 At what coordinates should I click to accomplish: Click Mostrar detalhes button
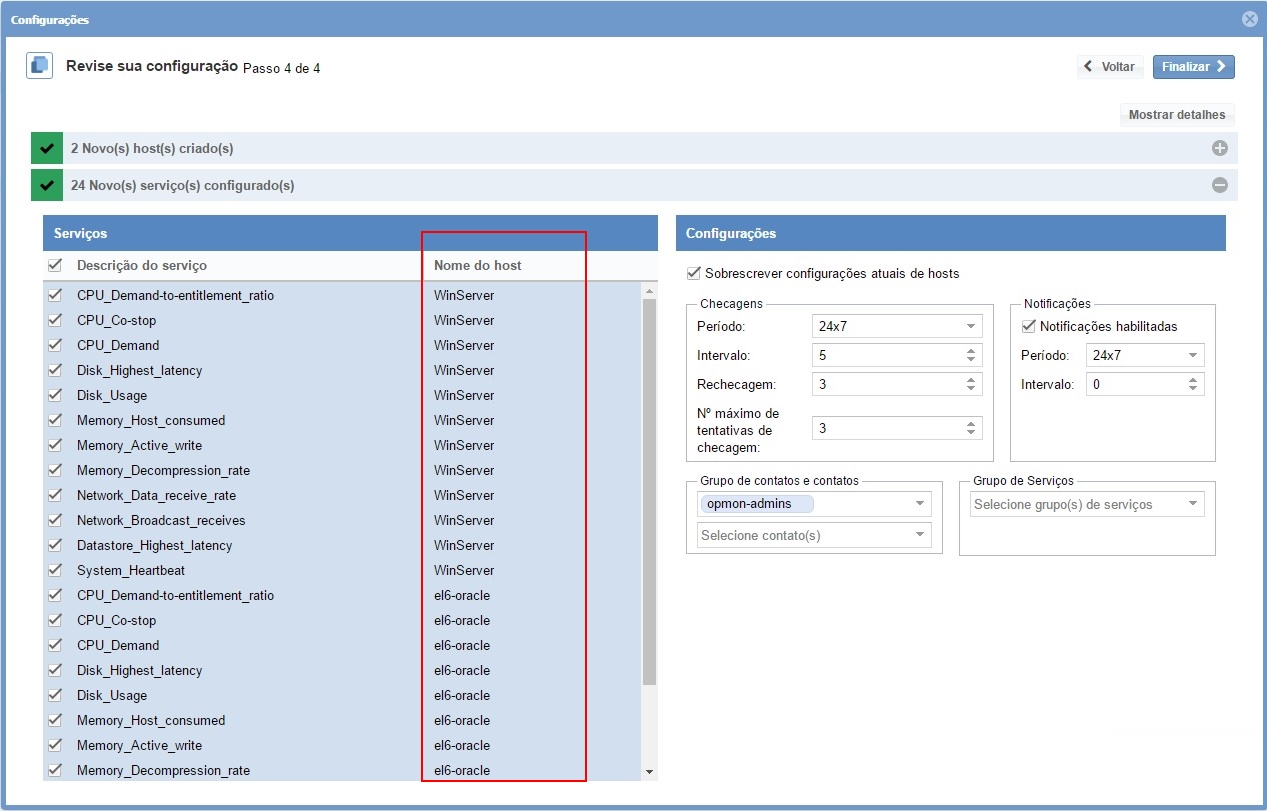pos(1177,115)
